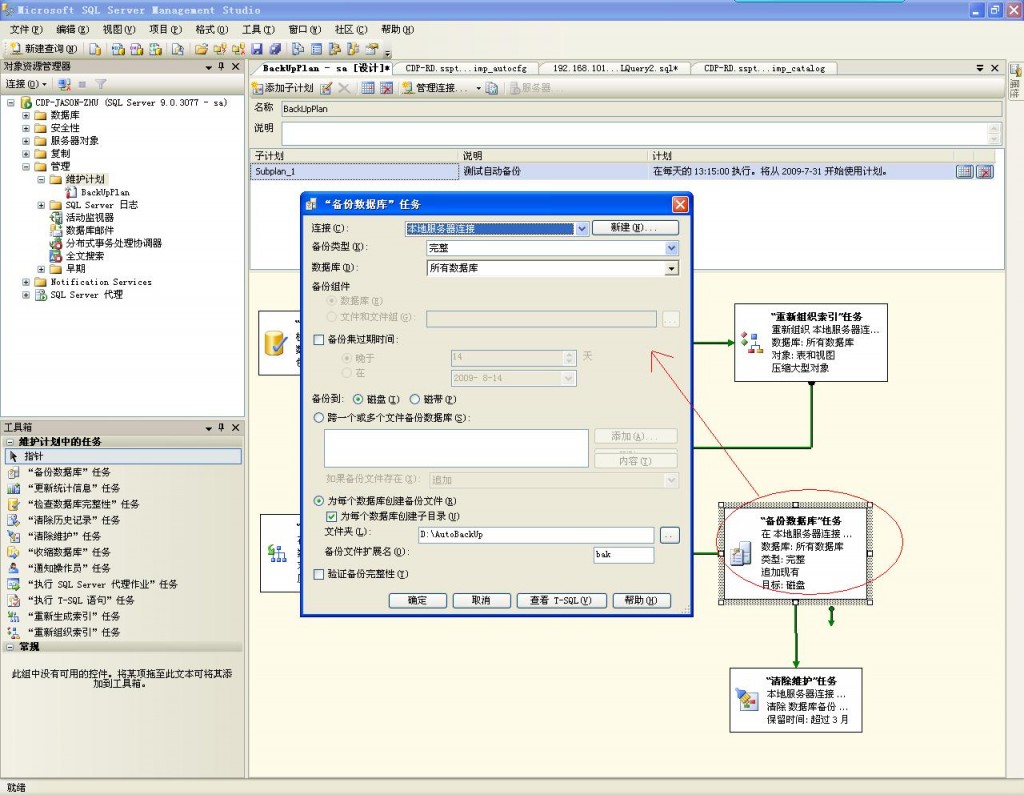Select the 磁带 (Tape) radio button
Image resolution: width=1024 pixels, height=795 pixels.
point(415,399)
